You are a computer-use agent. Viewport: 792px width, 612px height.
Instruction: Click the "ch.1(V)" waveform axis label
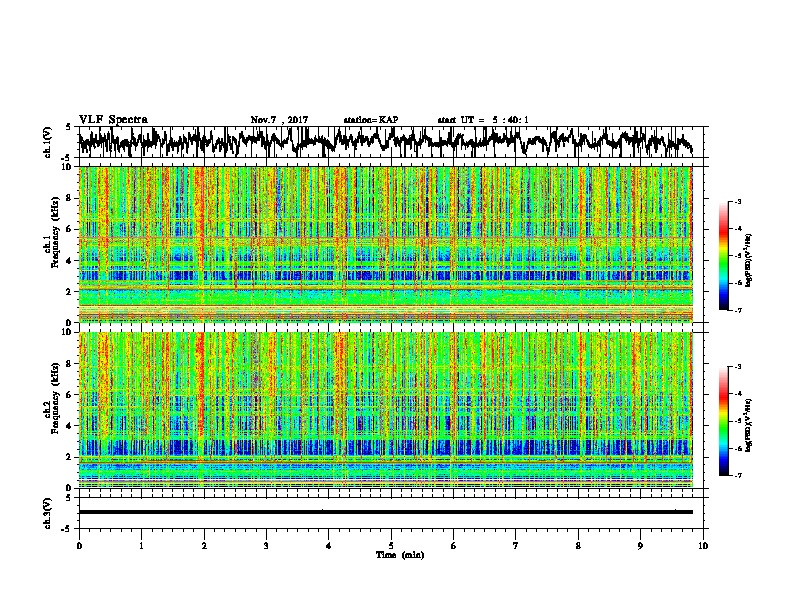[x=47, y=142]
